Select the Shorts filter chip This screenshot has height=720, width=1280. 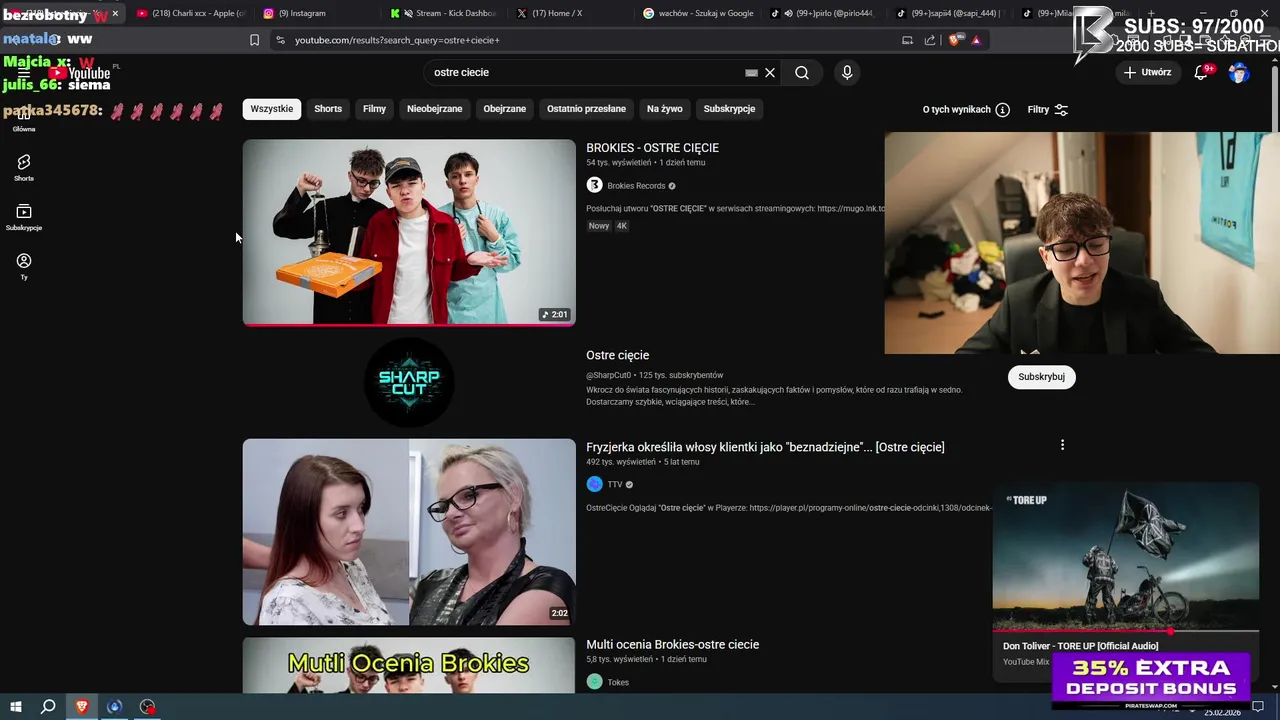328,109
